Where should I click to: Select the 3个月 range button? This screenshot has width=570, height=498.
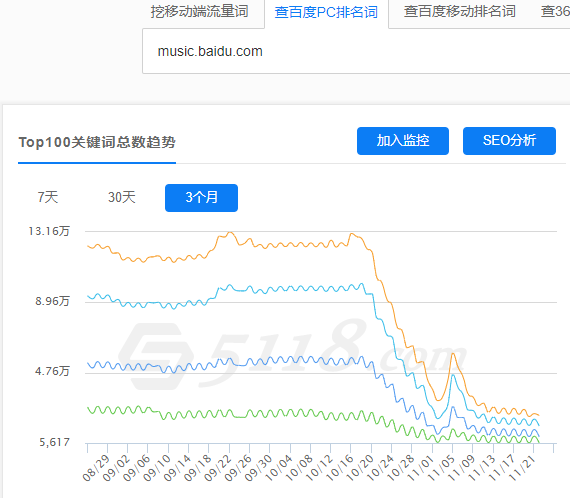coord(201,198)
